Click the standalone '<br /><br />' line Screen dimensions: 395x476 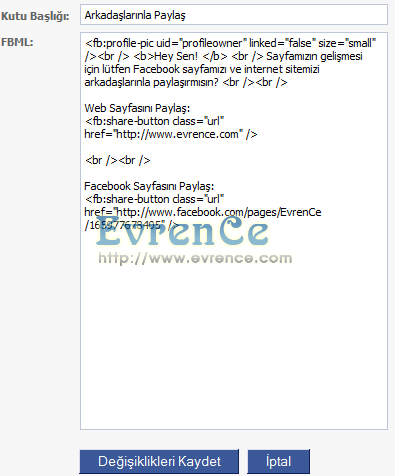click(x=118, y=160)
